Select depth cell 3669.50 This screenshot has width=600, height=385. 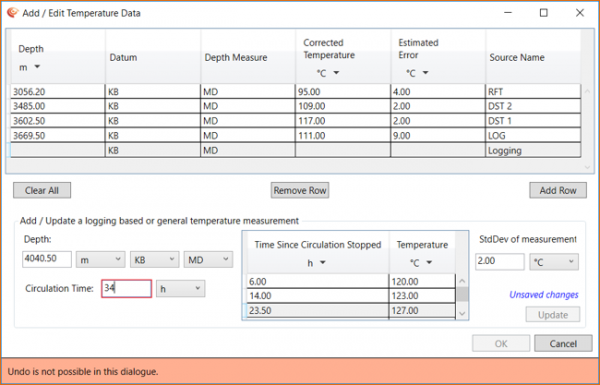(58, 135)
